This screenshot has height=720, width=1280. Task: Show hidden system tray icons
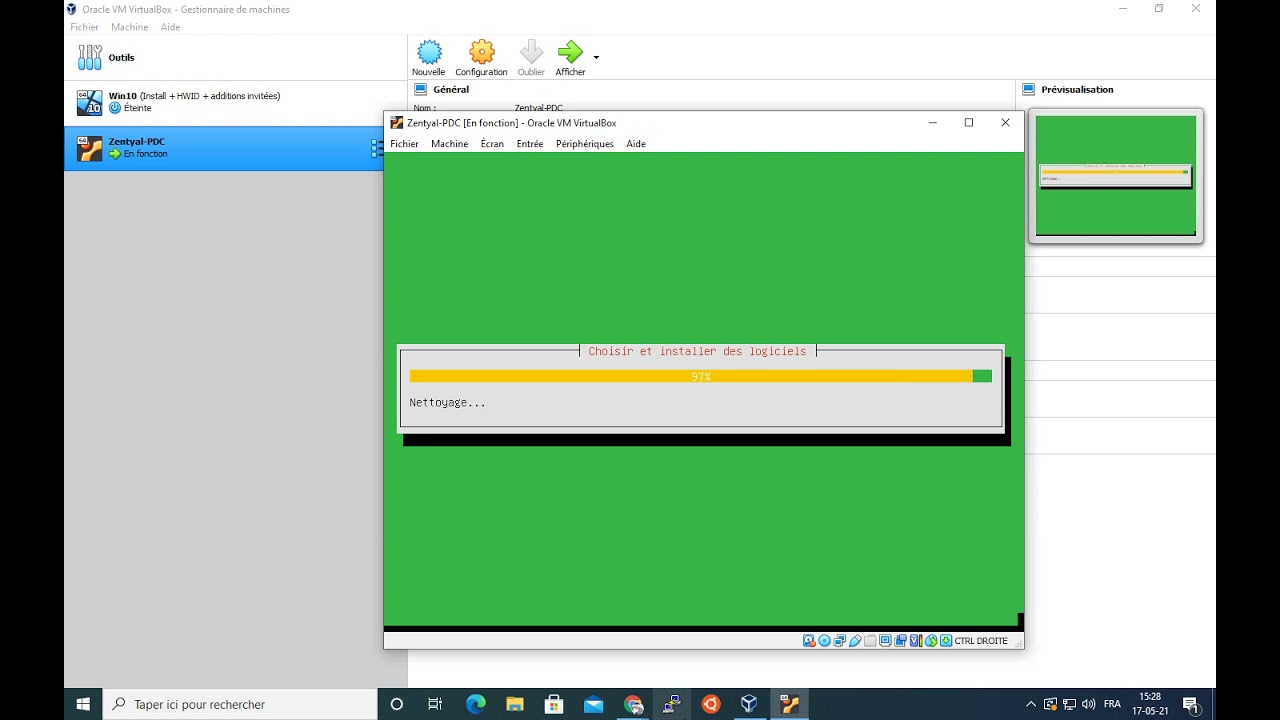click(x=1031, y=704)
